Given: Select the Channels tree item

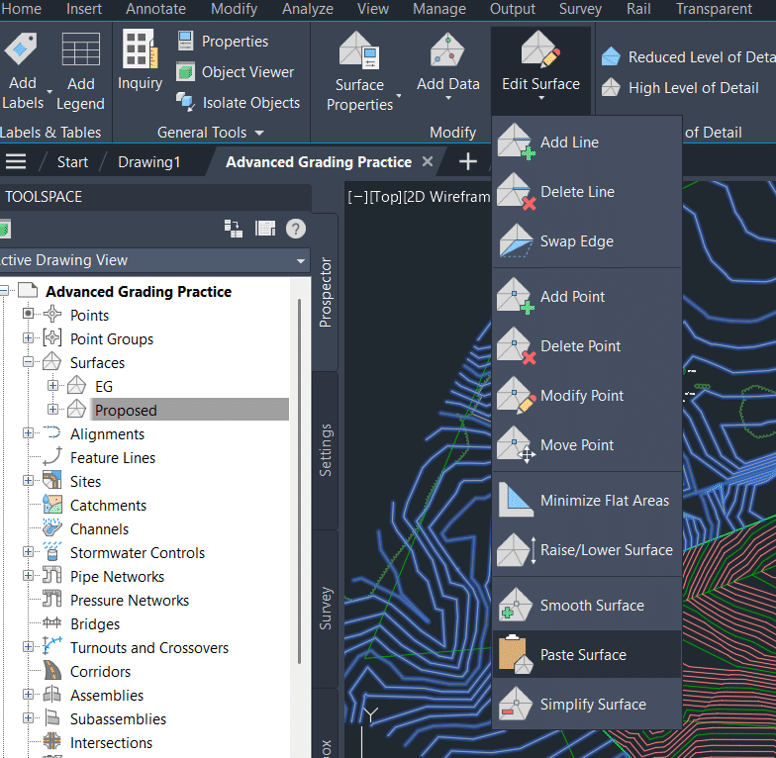Looking at the screenshot, I should [x=99, y=529].
